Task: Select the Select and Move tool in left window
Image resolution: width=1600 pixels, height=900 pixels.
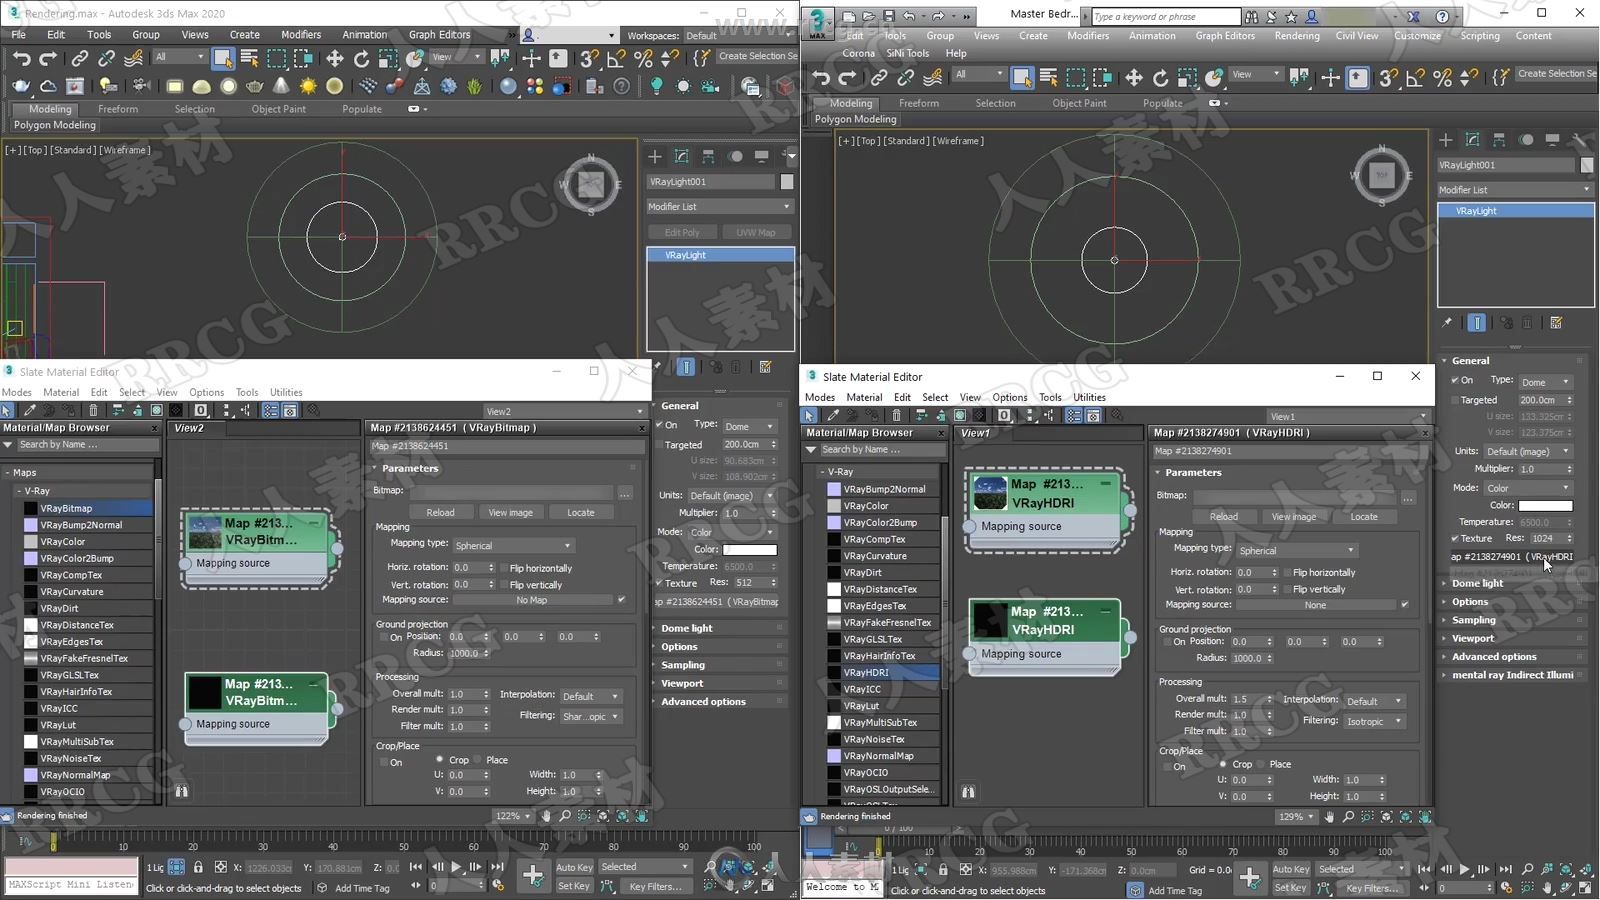Action: tap(335, 58)
